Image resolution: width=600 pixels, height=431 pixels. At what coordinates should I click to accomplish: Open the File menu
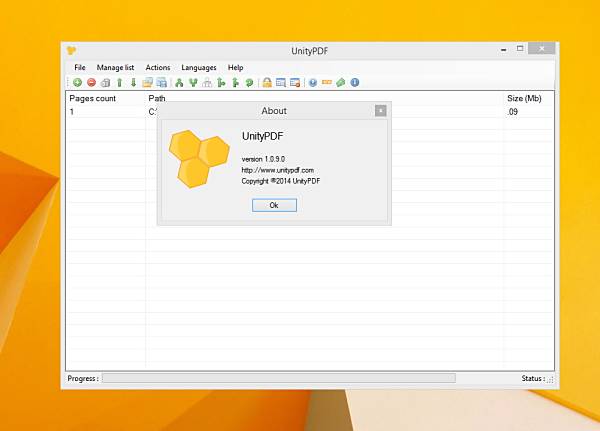coord(80,67)
